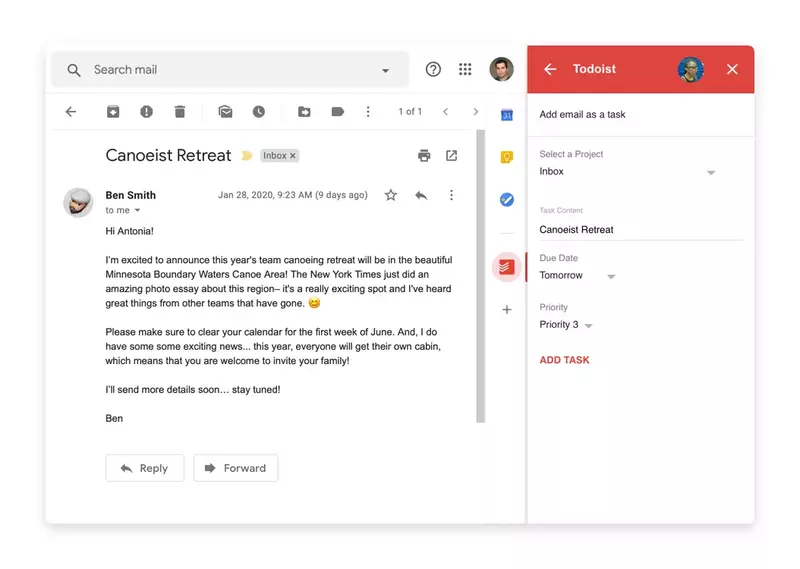The height and width of the screenshot is (569, 800).
Task: Open the Todoist account avatar
Action: pos(691,69)
